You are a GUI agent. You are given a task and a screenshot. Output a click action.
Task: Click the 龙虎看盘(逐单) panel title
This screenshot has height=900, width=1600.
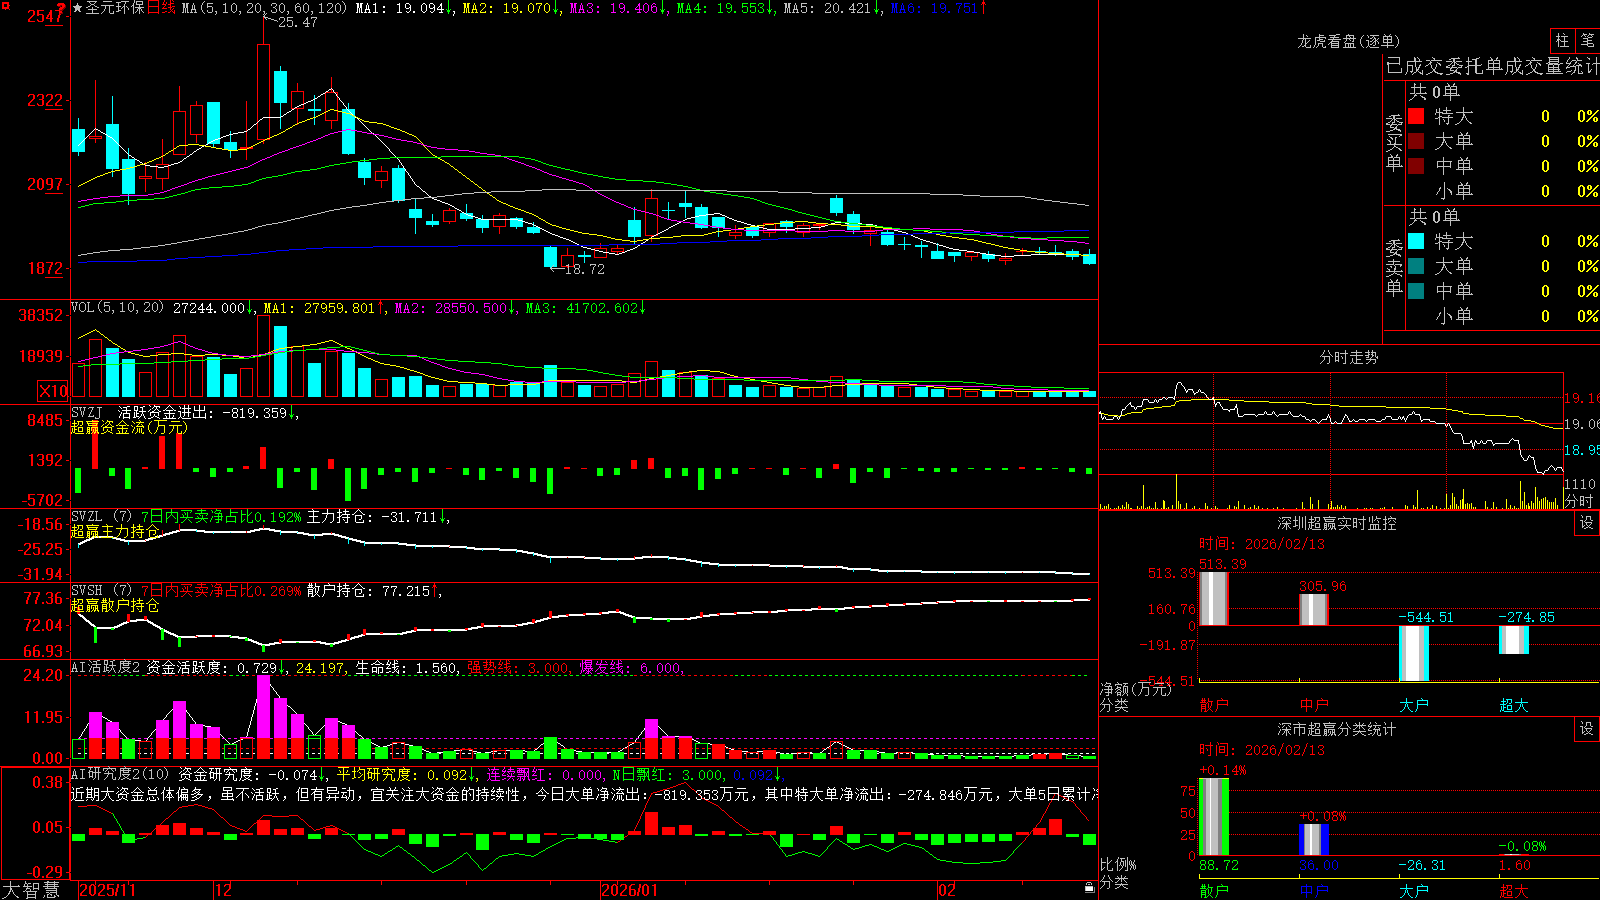pos(1348,41)
